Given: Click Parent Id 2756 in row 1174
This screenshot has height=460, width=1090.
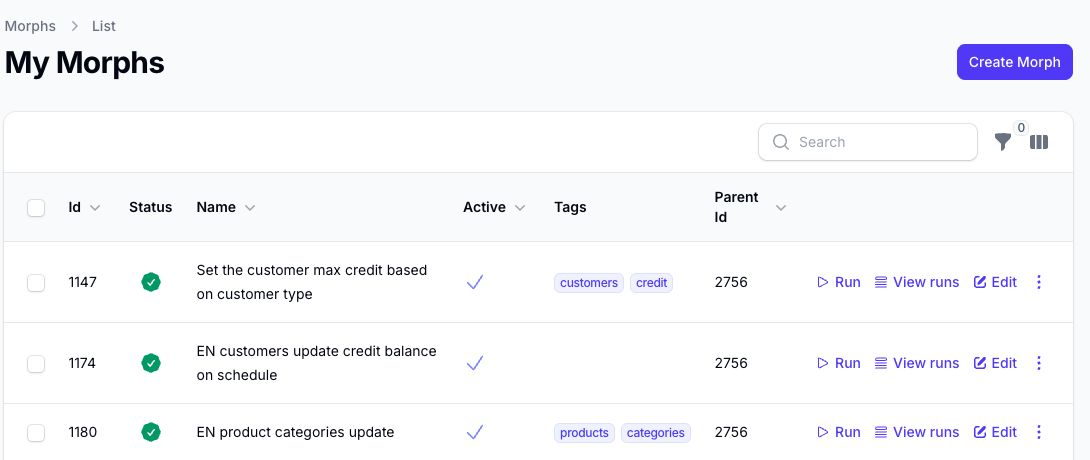Looking at the screenshot, I should [x=731, y=363].
